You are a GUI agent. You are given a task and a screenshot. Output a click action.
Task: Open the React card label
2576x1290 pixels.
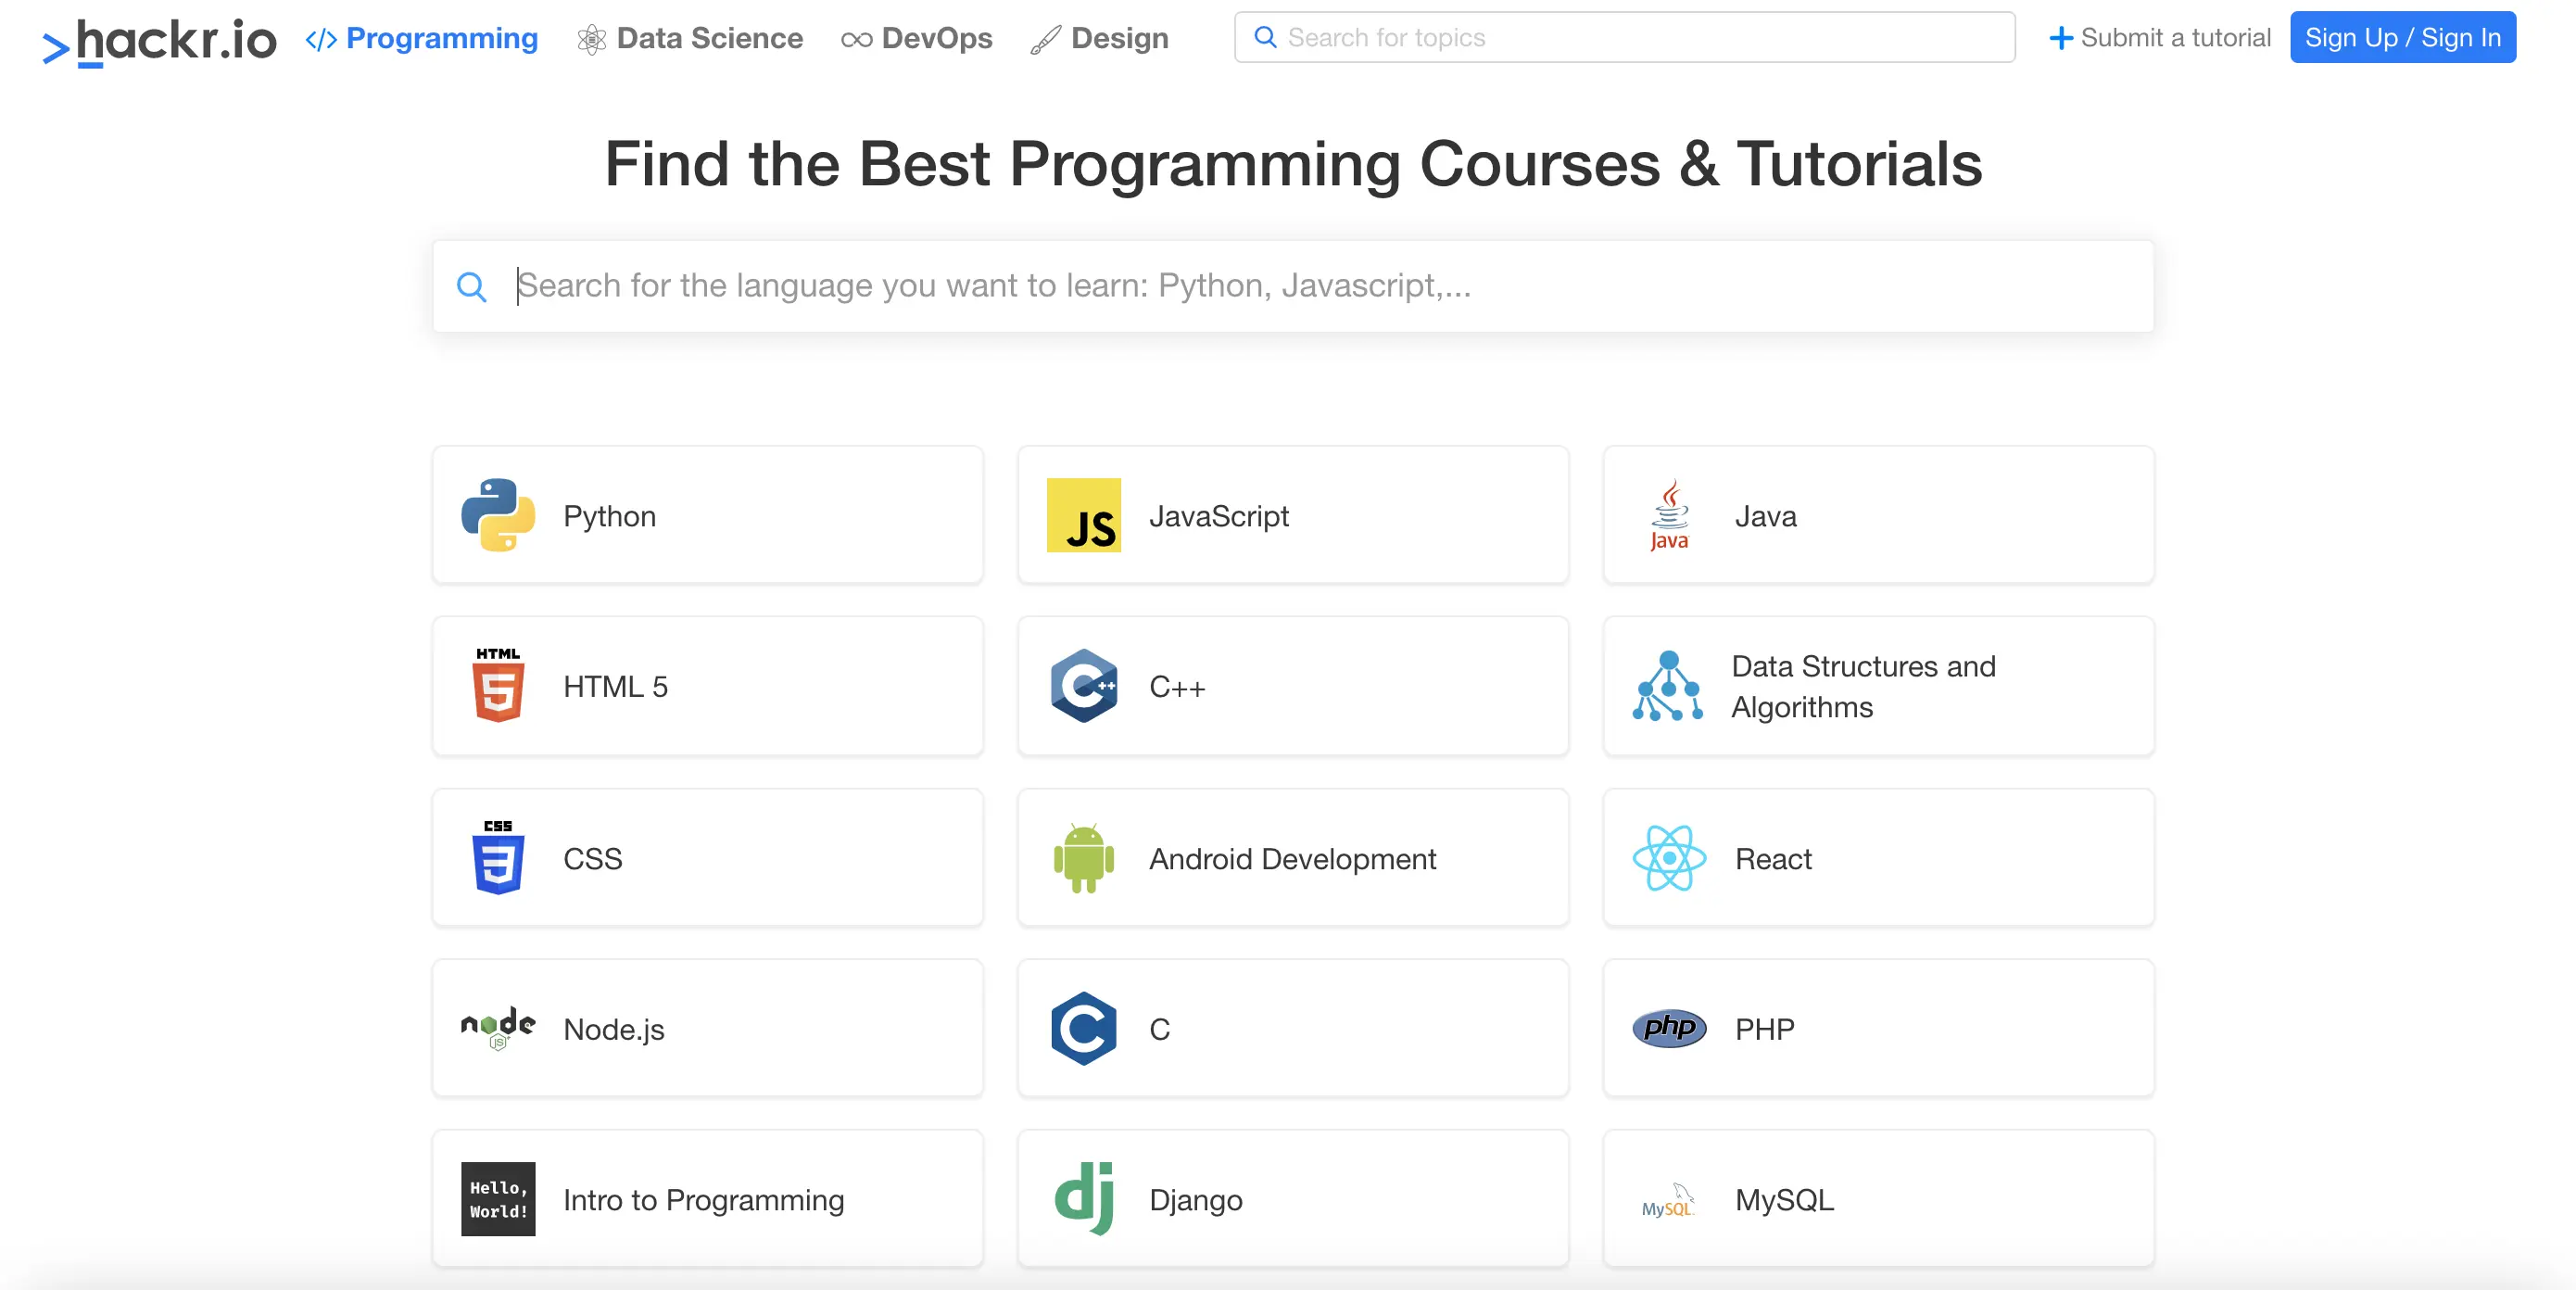1773,859
